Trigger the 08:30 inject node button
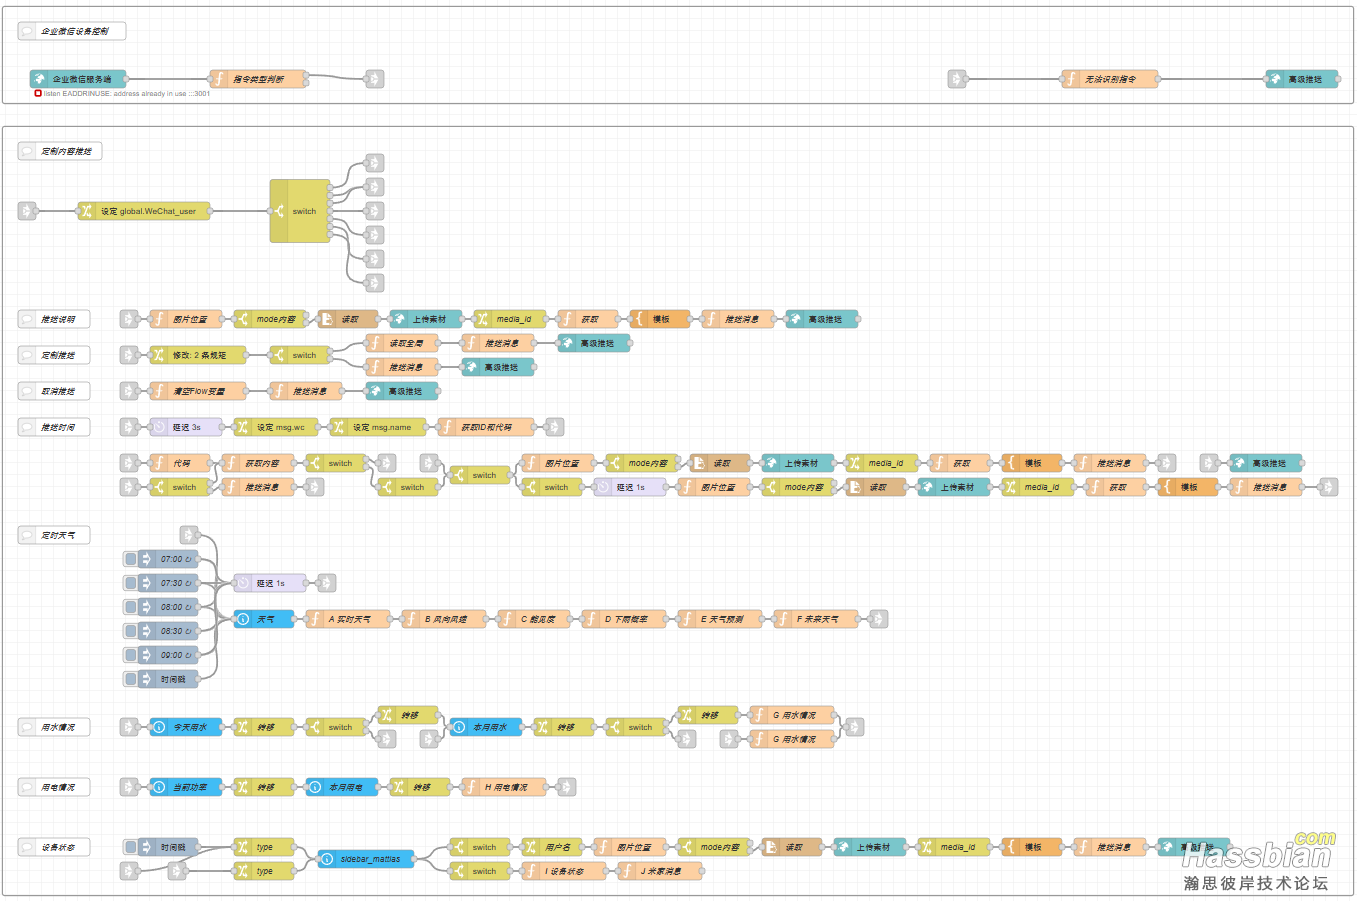 130,631
